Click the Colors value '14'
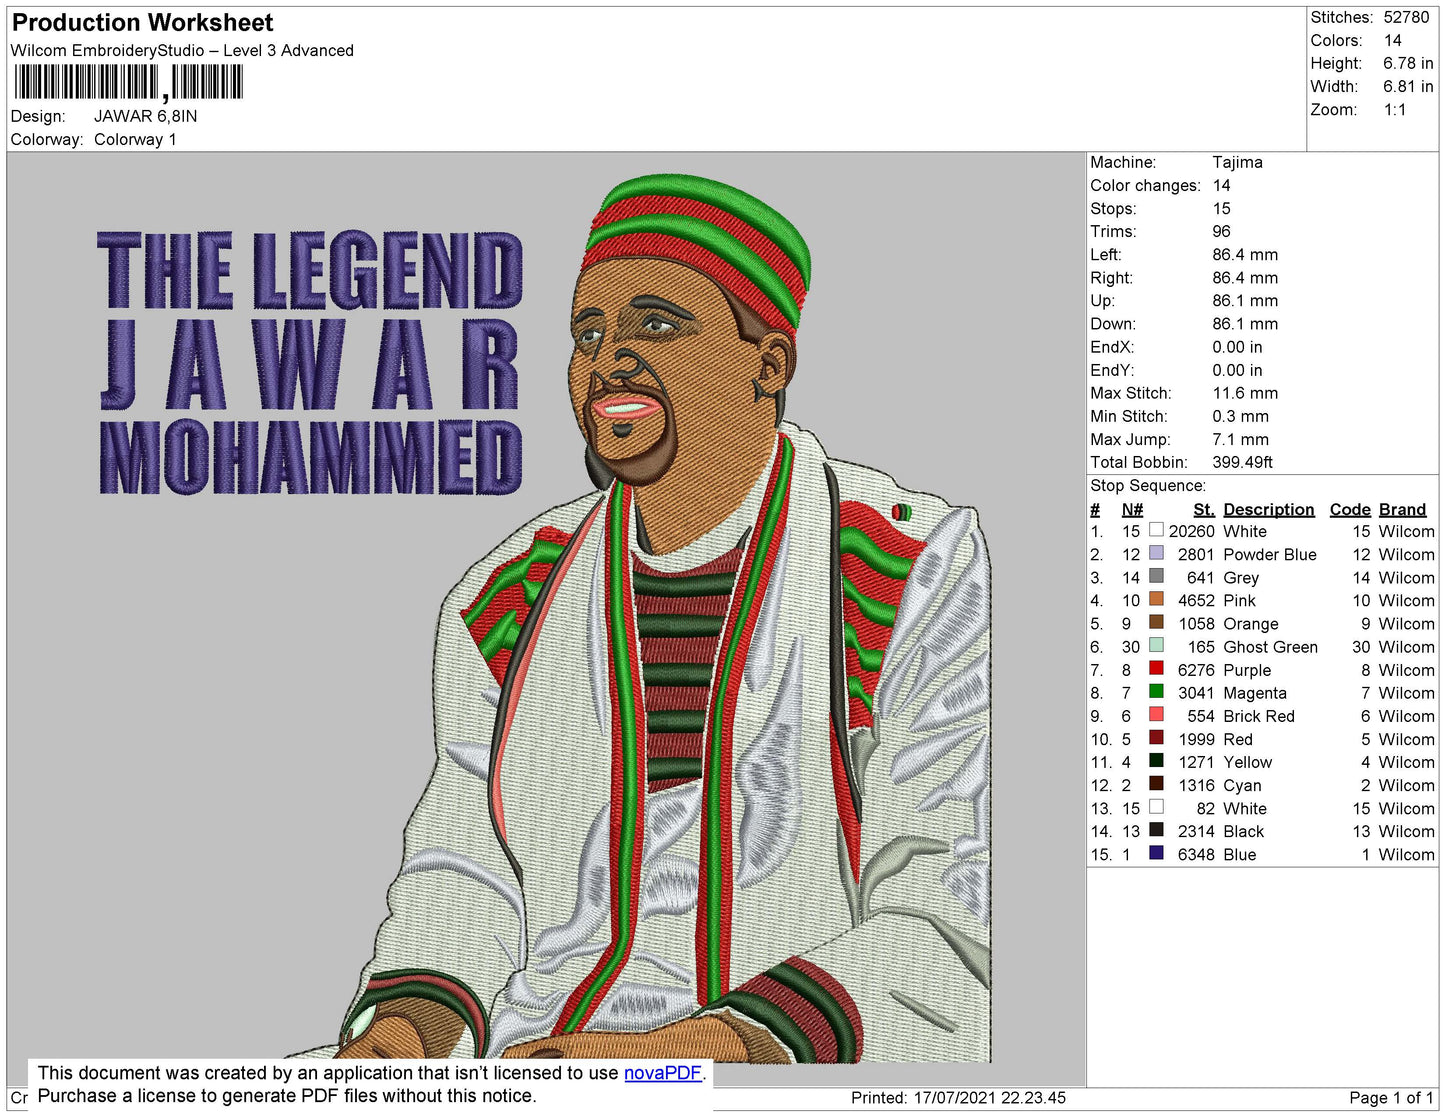This screenshot has height=1117, width=1445. coord(1392,40)
